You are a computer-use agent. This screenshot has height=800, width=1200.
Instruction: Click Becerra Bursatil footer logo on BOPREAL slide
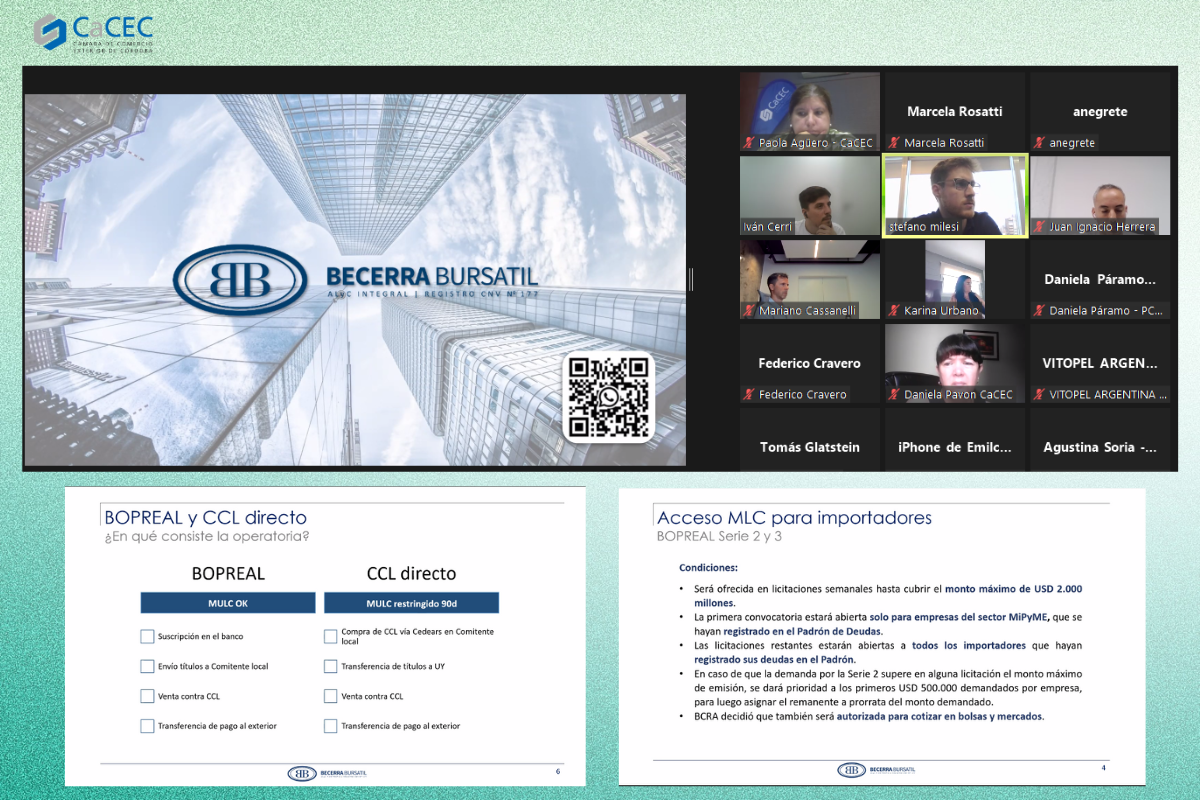328,773
